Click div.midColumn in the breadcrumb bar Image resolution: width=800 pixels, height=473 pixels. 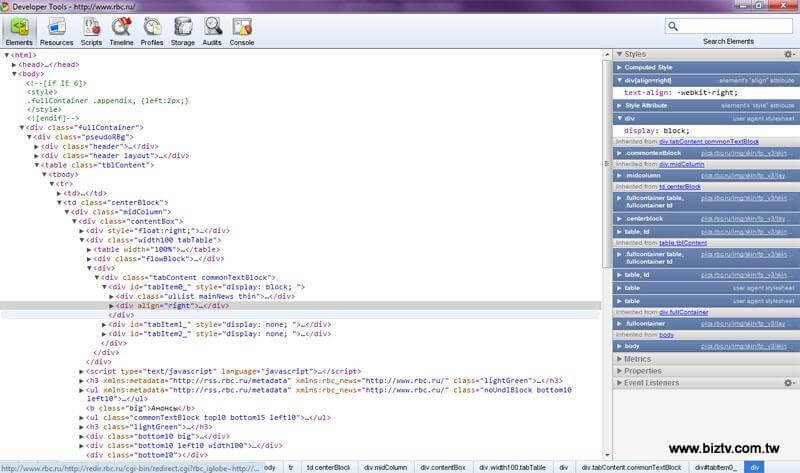click(x=385, y=467)
